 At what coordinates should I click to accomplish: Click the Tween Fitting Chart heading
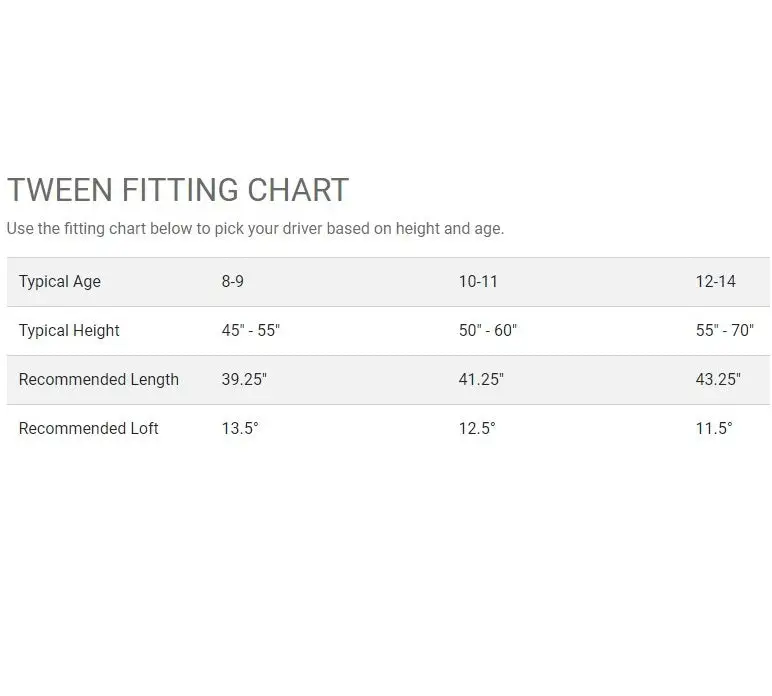pyautogui.click(x=178, y=190)
